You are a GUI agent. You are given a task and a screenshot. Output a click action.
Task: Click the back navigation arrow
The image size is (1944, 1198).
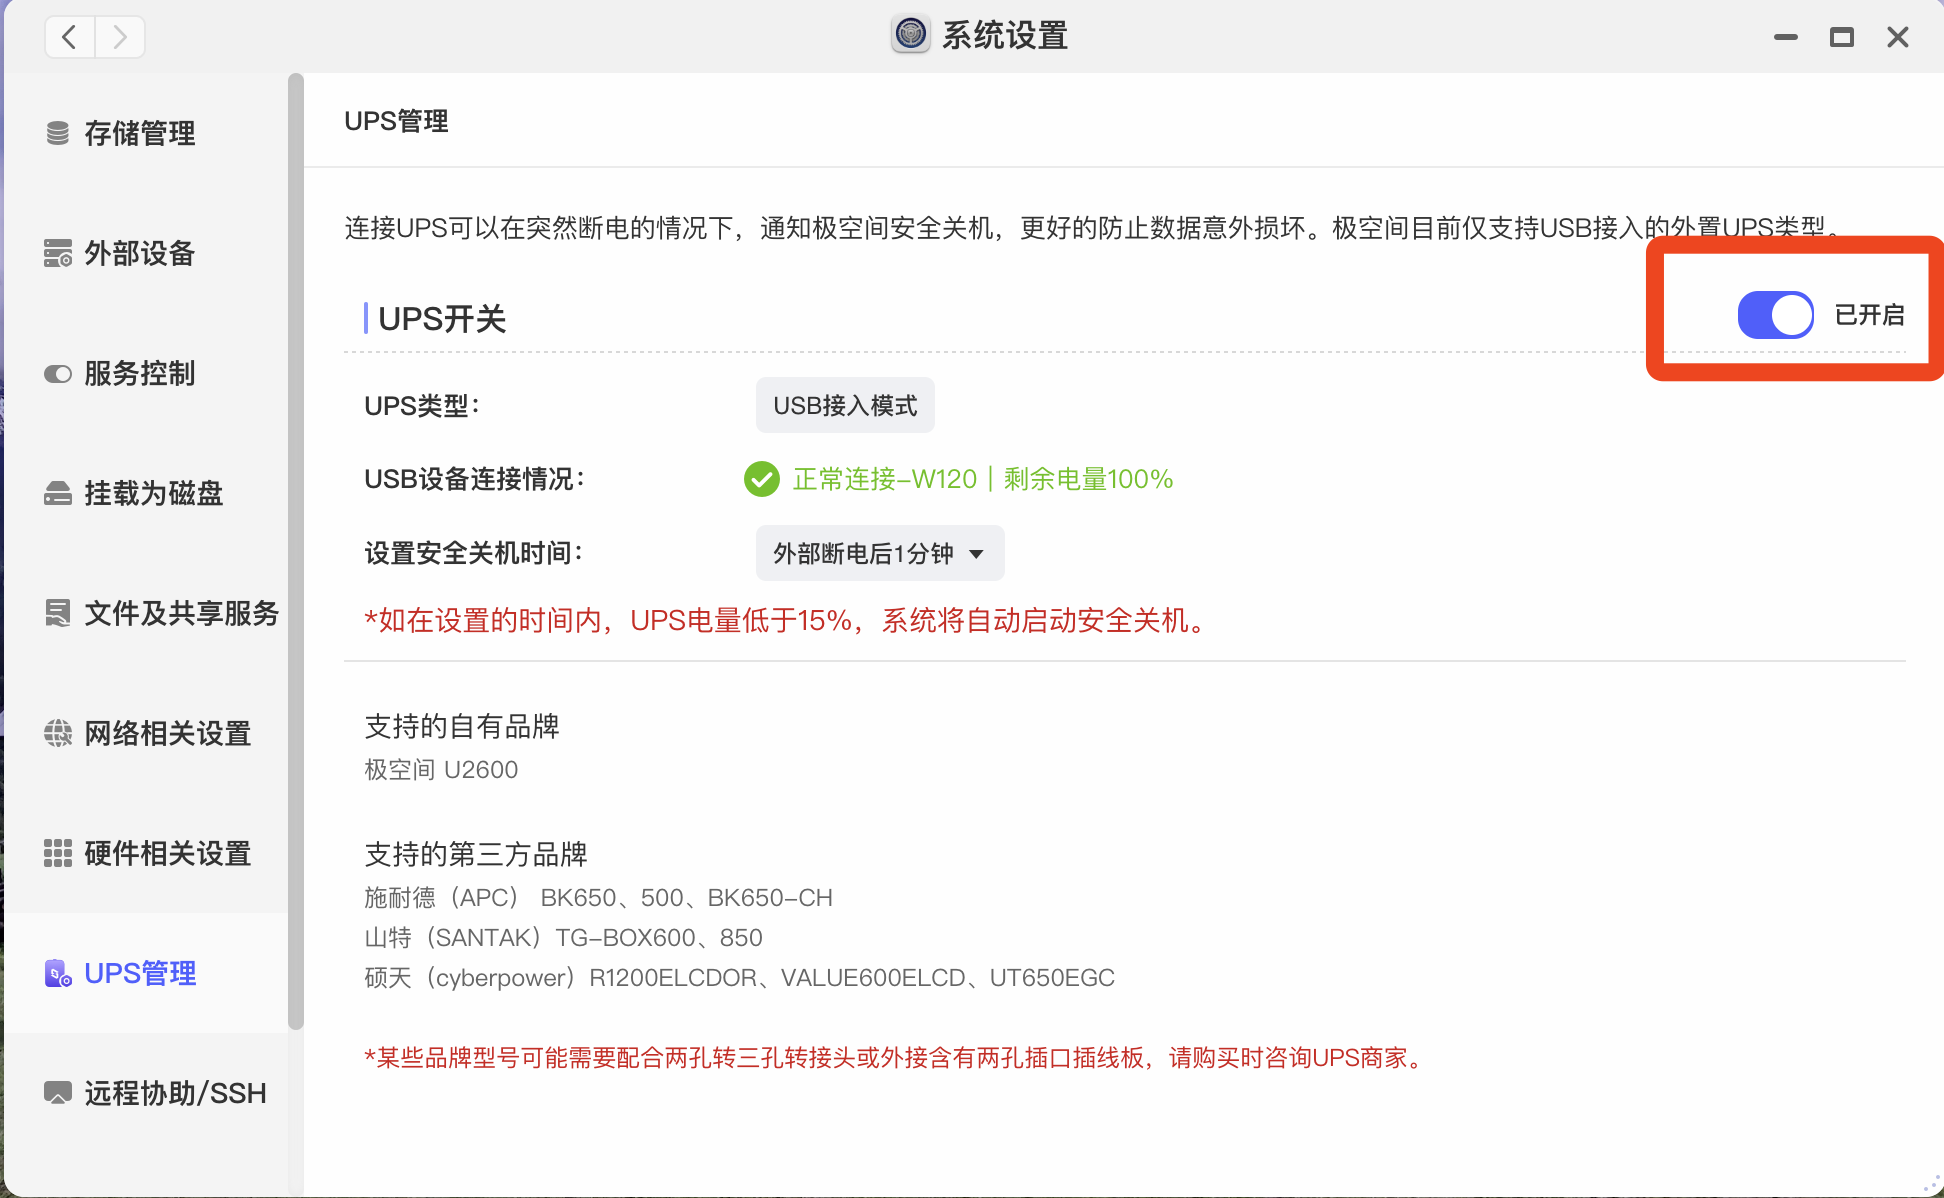coord(68,36)
